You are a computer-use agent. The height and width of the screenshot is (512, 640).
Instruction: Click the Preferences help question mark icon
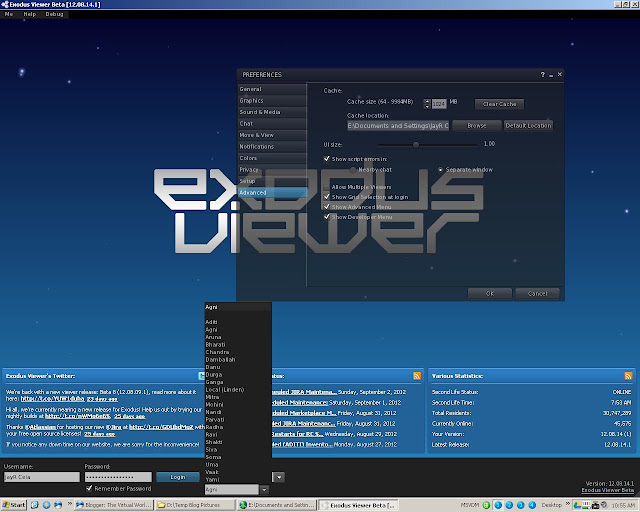pos(542,74)
